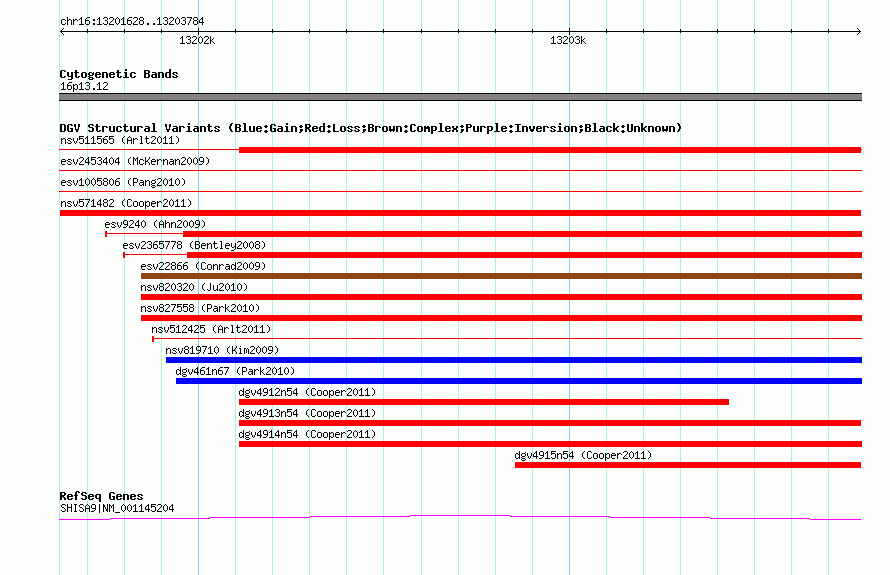
Task: Select the nsv511565 thick red loss bar
Action: coord(550,150)
